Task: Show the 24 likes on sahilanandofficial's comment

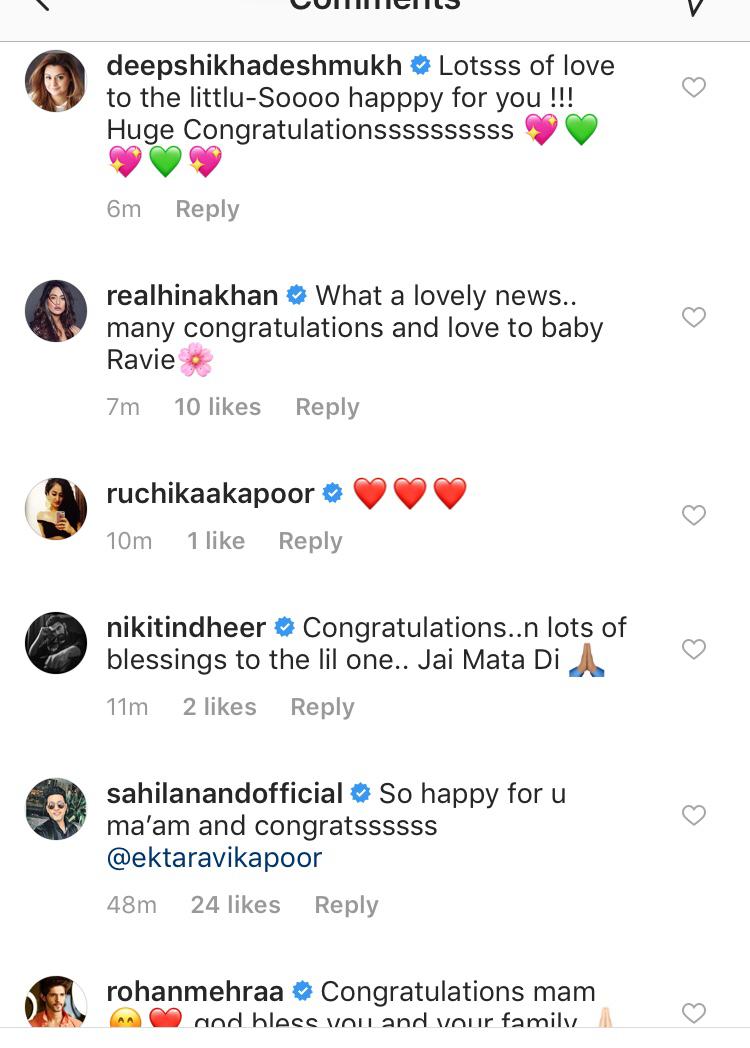Action: pyautogui.click(x=235, y=905)
